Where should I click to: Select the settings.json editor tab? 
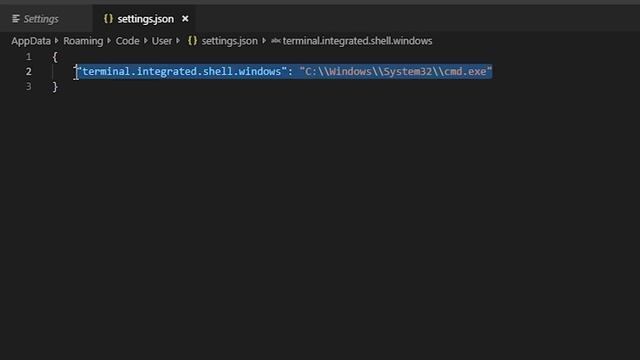click(x=144, y=19)
